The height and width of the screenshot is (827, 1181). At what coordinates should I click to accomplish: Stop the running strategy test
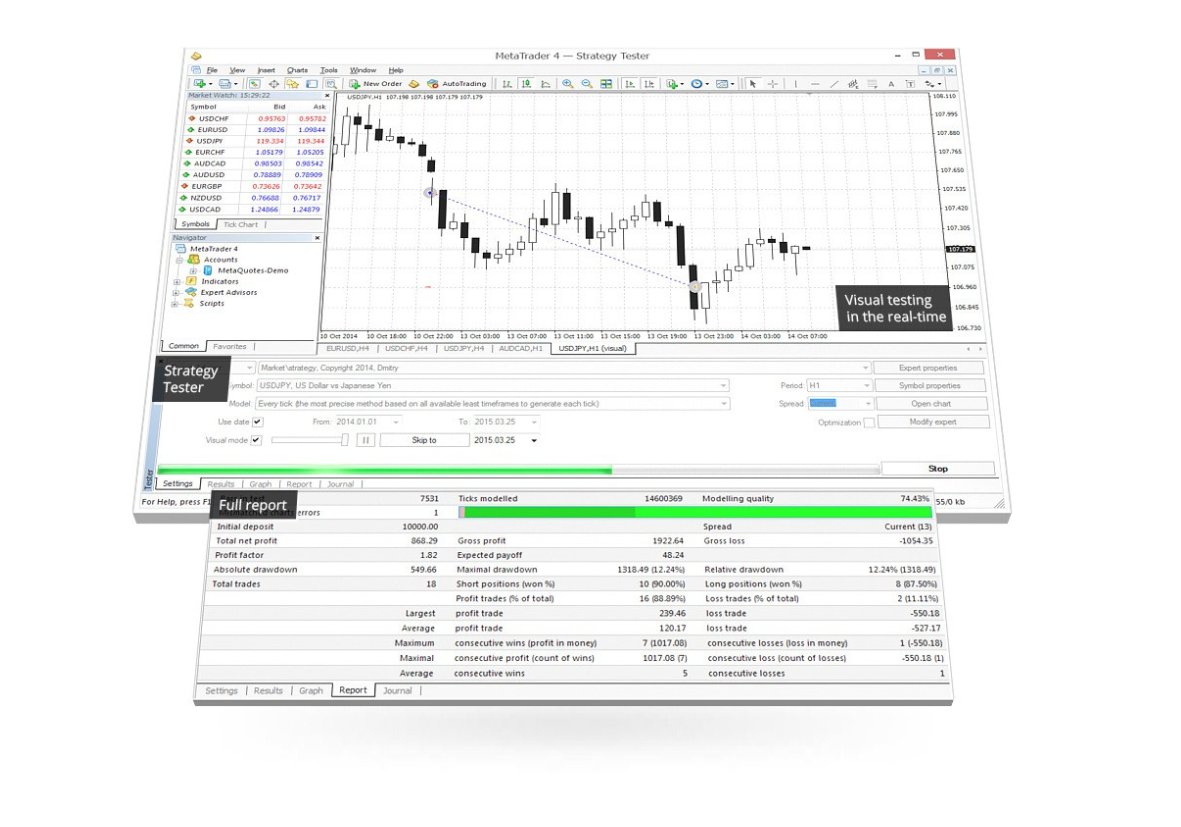point(938,468)
